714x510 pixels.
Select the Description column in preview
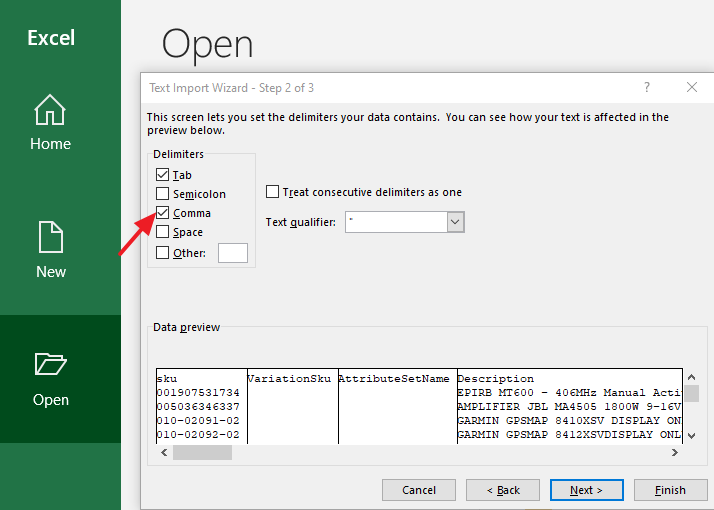click(x=495, y=379)
